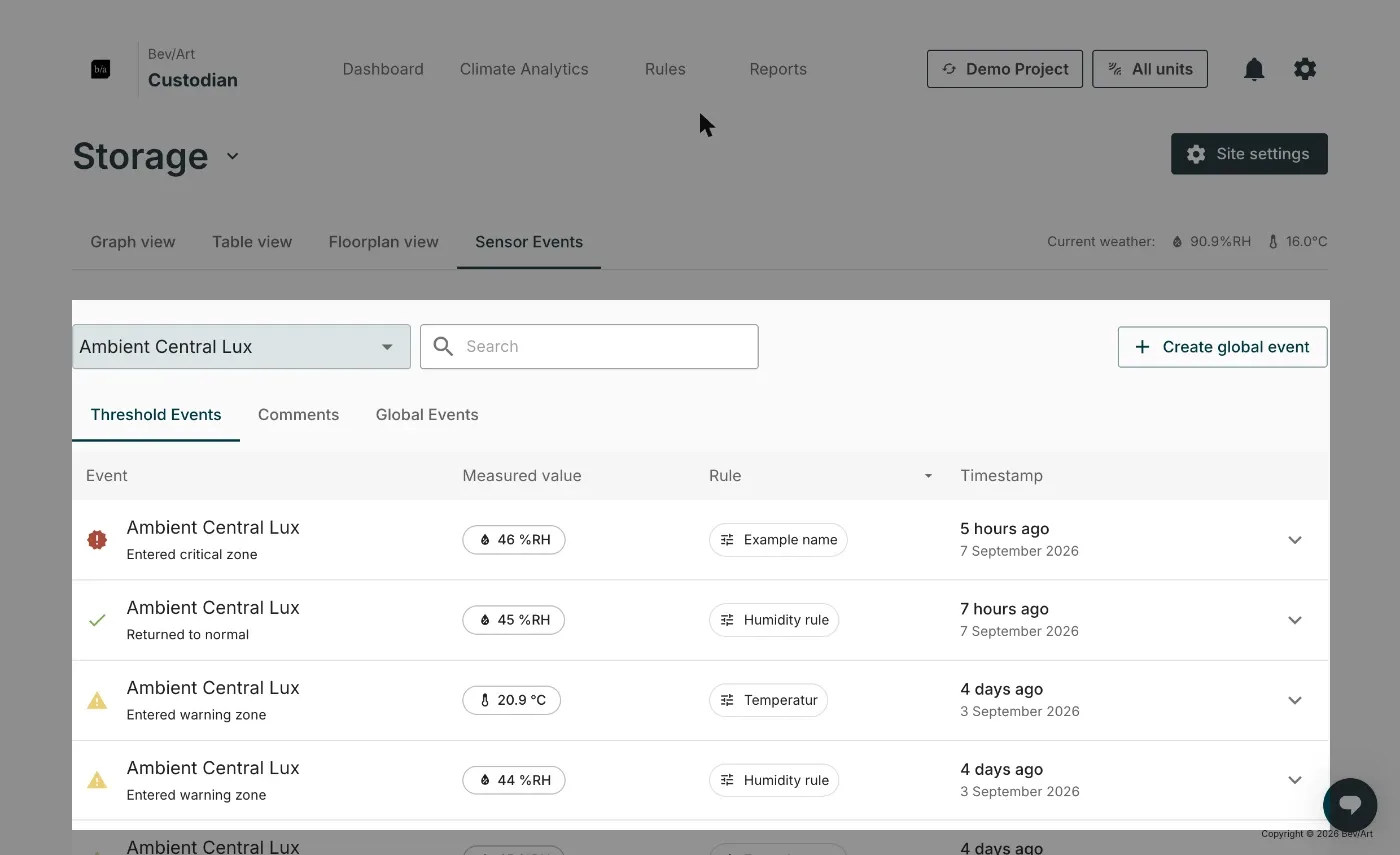Viewport: 1400px width, 855px height.
Task: Expand the 7 hours ago event row
Action: coord(1295,620)
